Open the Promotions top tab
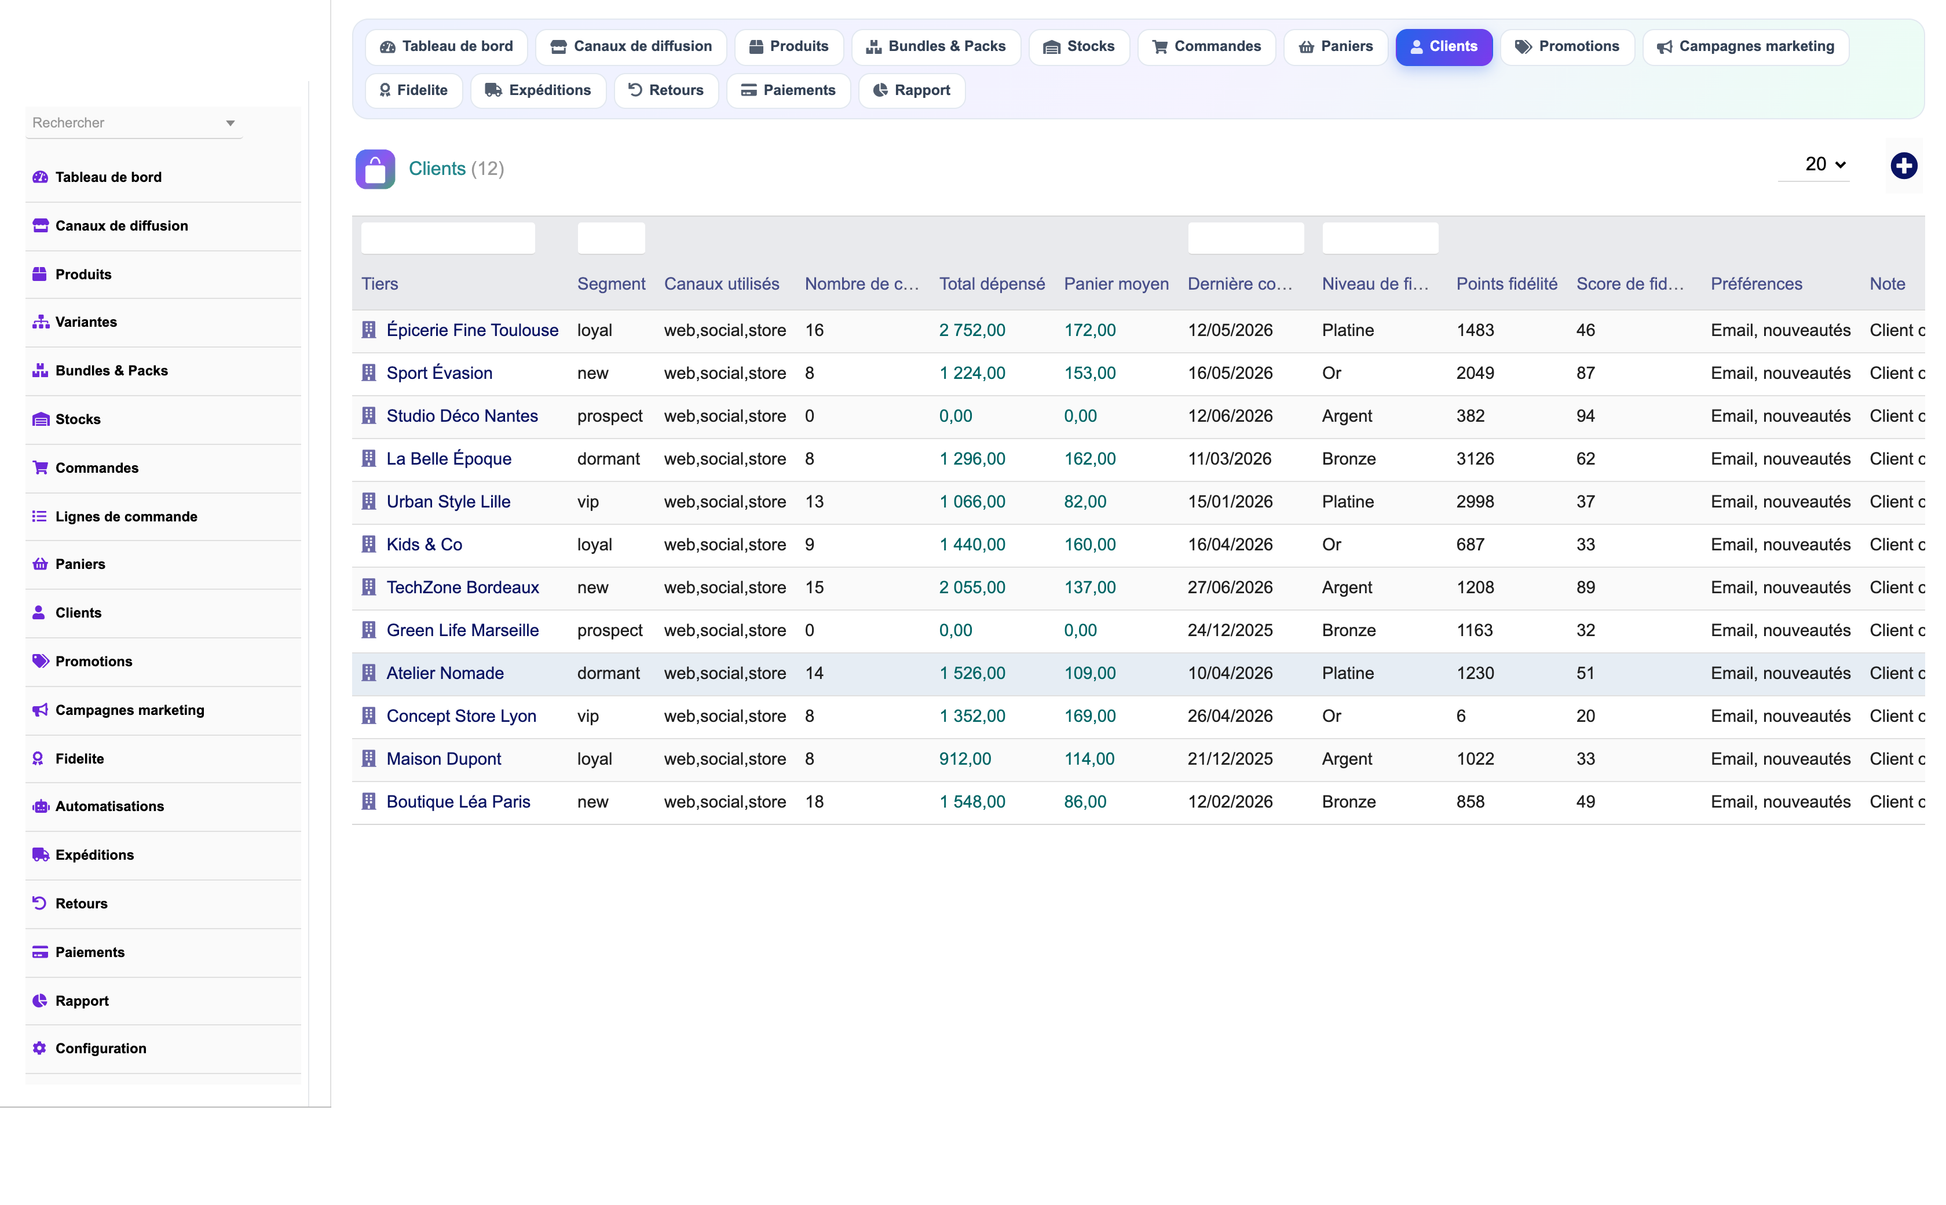1946x1205 pixels. click(1567, 47)
